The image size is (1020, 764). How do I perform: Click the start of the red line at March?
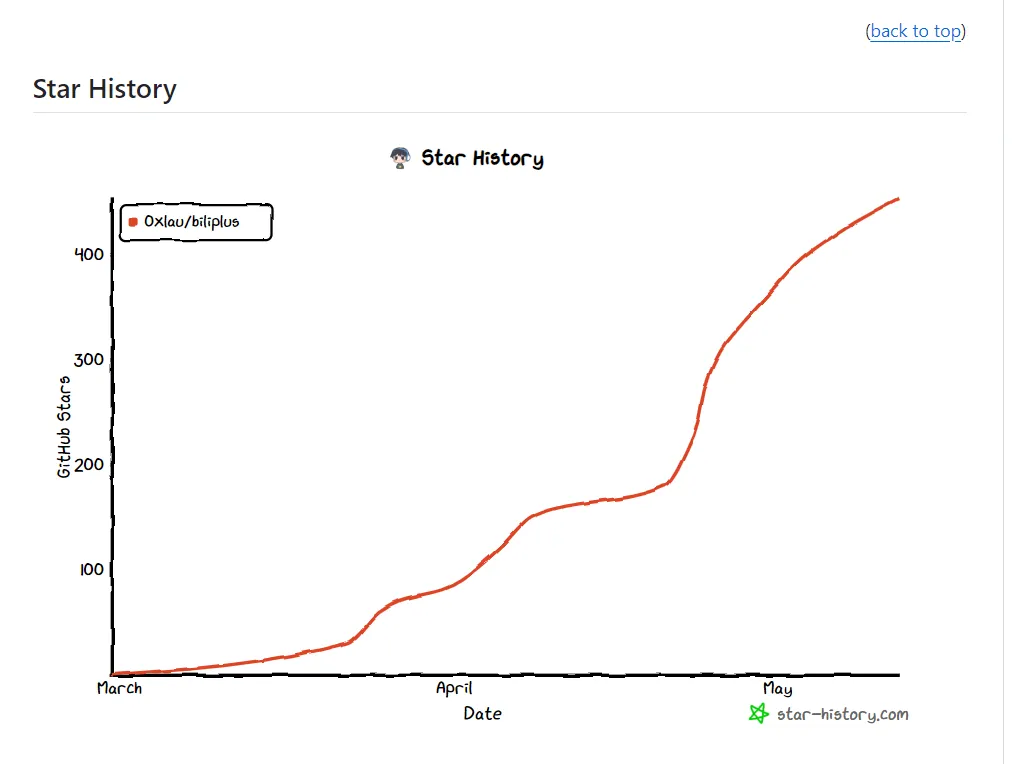point(115,673)
